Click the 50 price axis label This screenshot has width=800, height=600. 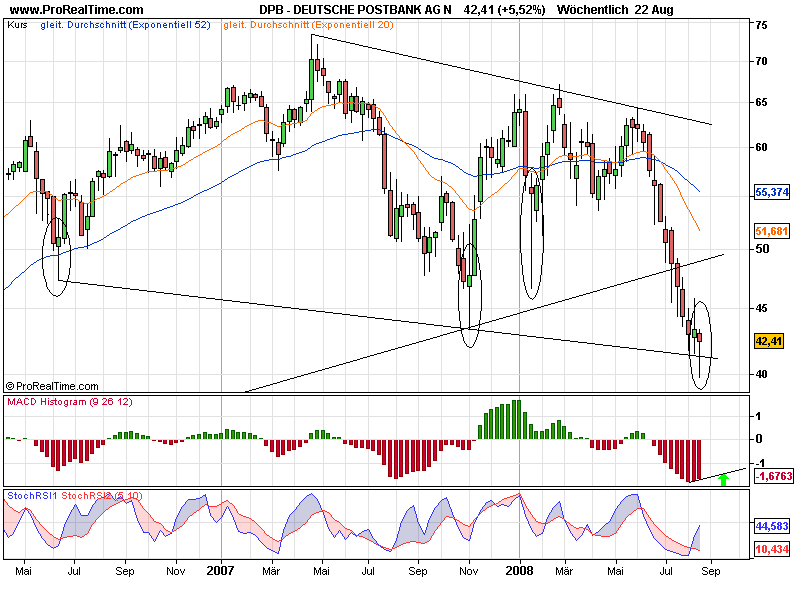click(761, 249)
